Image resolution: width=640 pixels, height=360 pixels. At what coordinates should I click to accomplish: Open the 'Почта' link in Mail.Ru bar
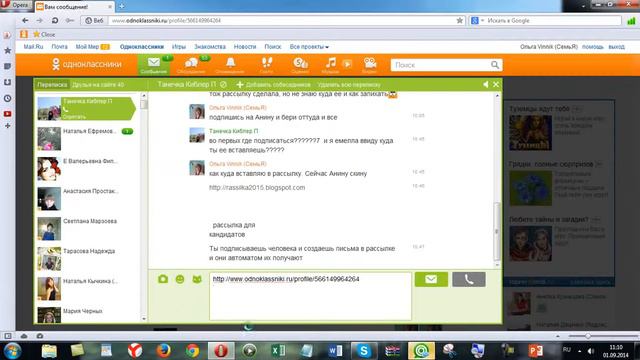(60, 47)
